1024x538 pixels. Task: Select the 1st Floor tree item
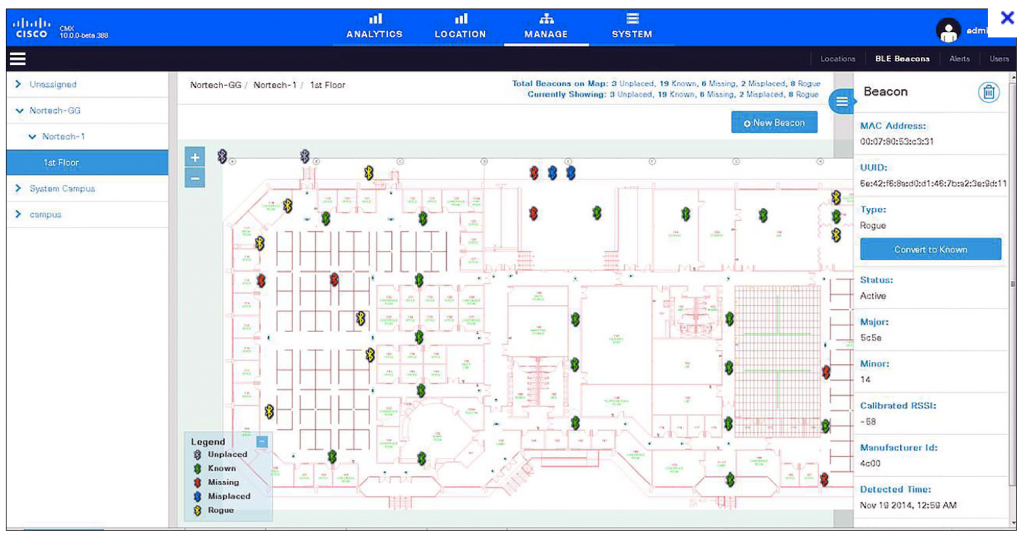(x=61, y=163)
